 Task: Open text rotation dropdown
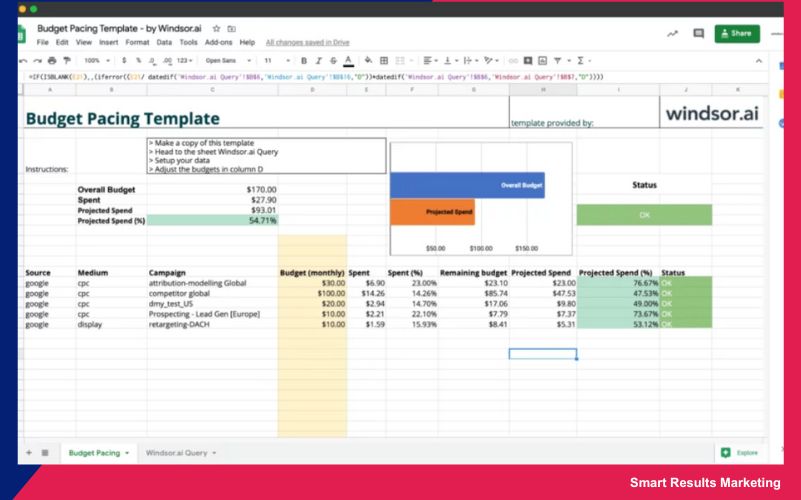(x=491, y=61)
